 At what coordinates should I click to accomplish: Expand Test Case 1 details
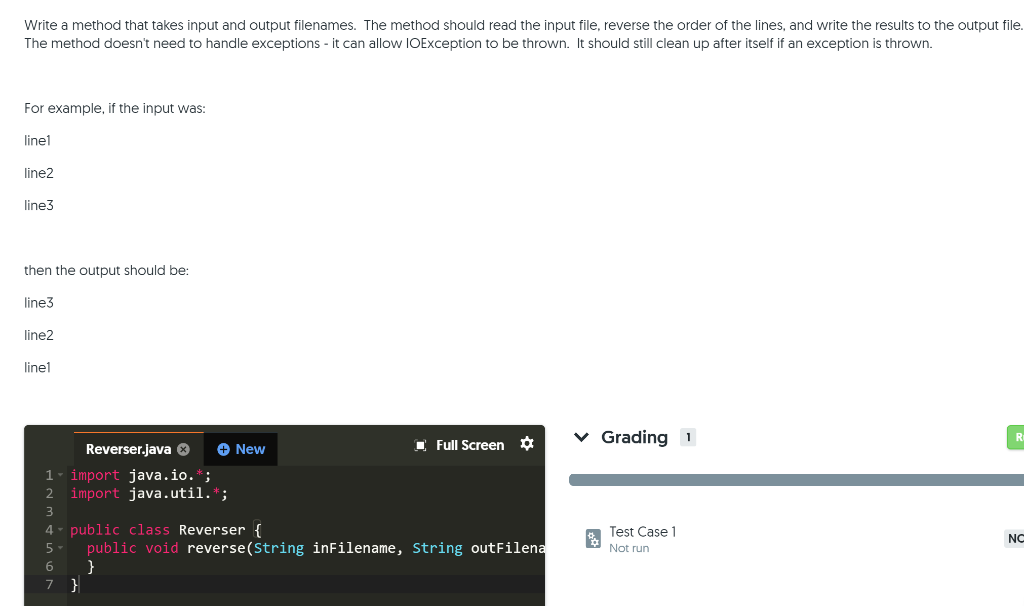[643, 531]
